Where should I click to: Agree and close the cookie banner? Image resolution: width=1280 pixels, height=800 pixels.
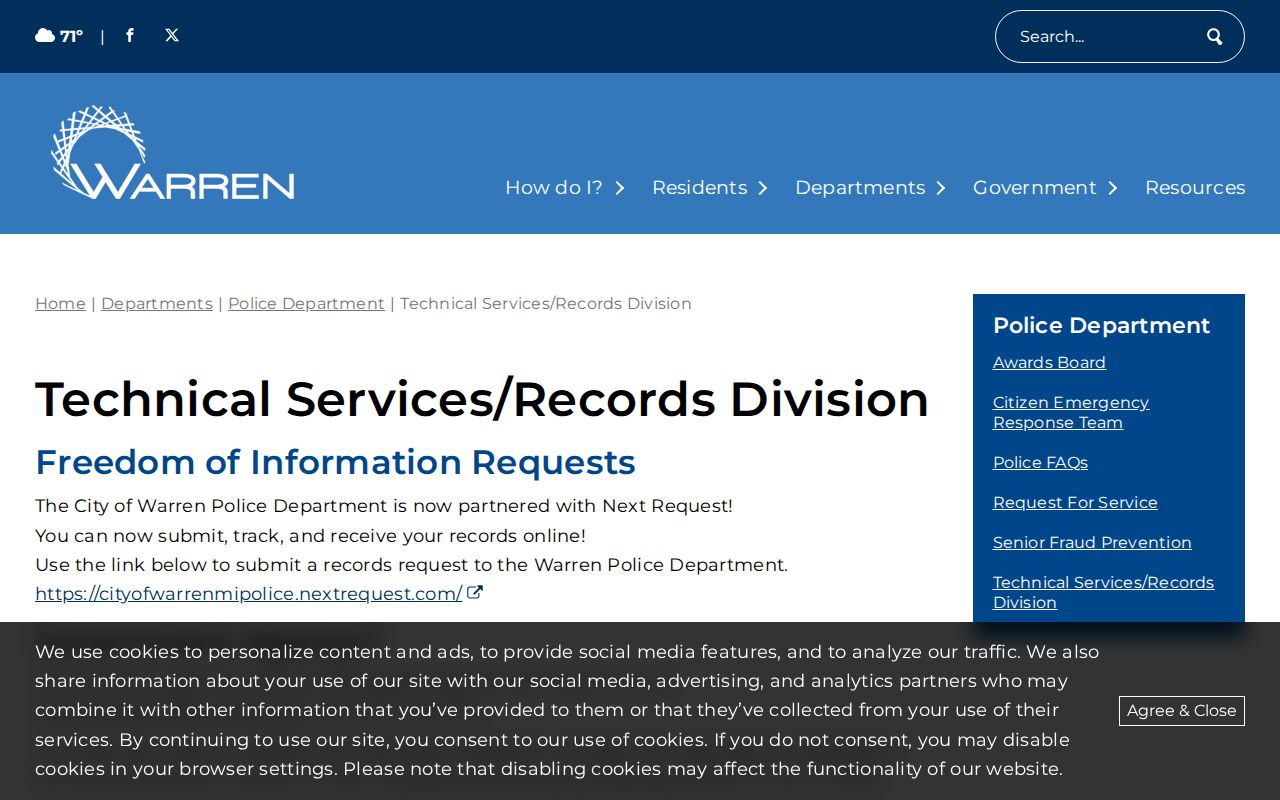[1182, 711]
